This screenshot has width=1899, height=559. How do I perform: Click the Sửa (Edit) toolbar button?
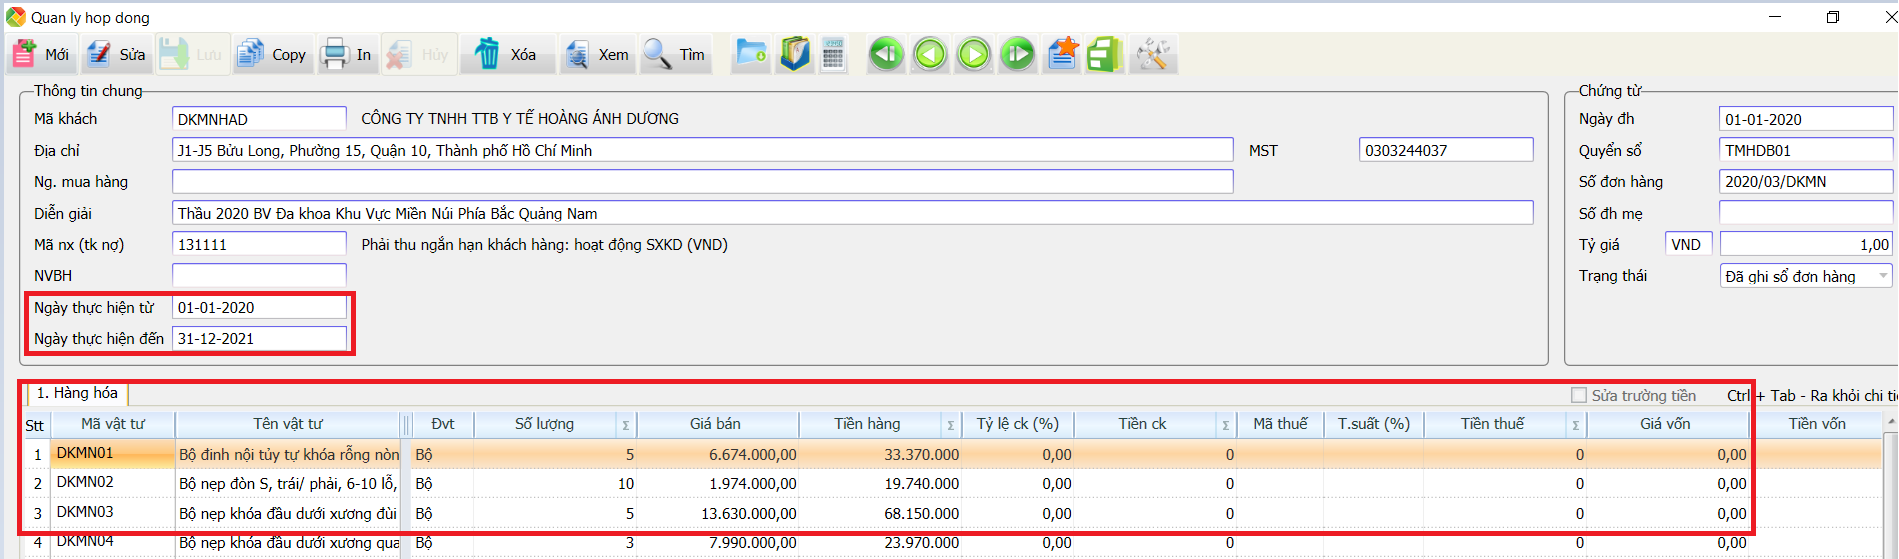(x=116, y=54)
